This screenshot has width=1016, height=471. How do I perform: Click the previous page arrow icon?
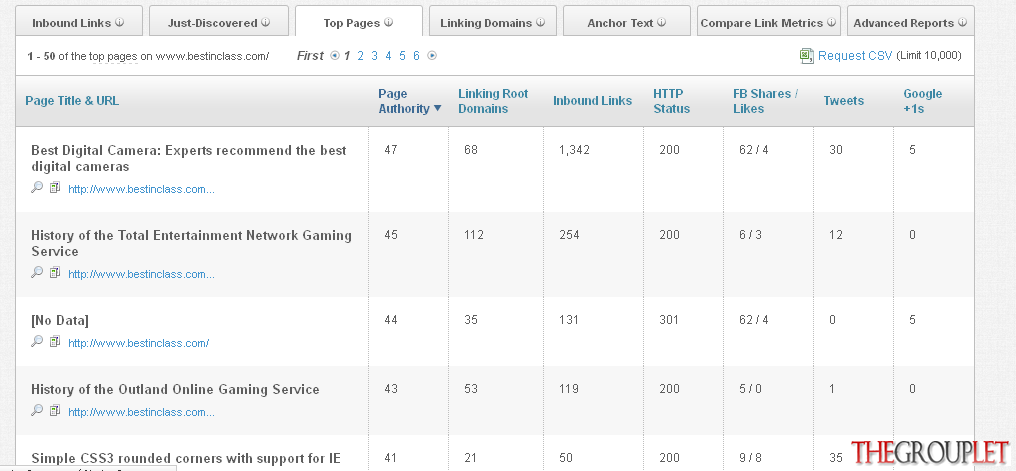tap(334, 56)
